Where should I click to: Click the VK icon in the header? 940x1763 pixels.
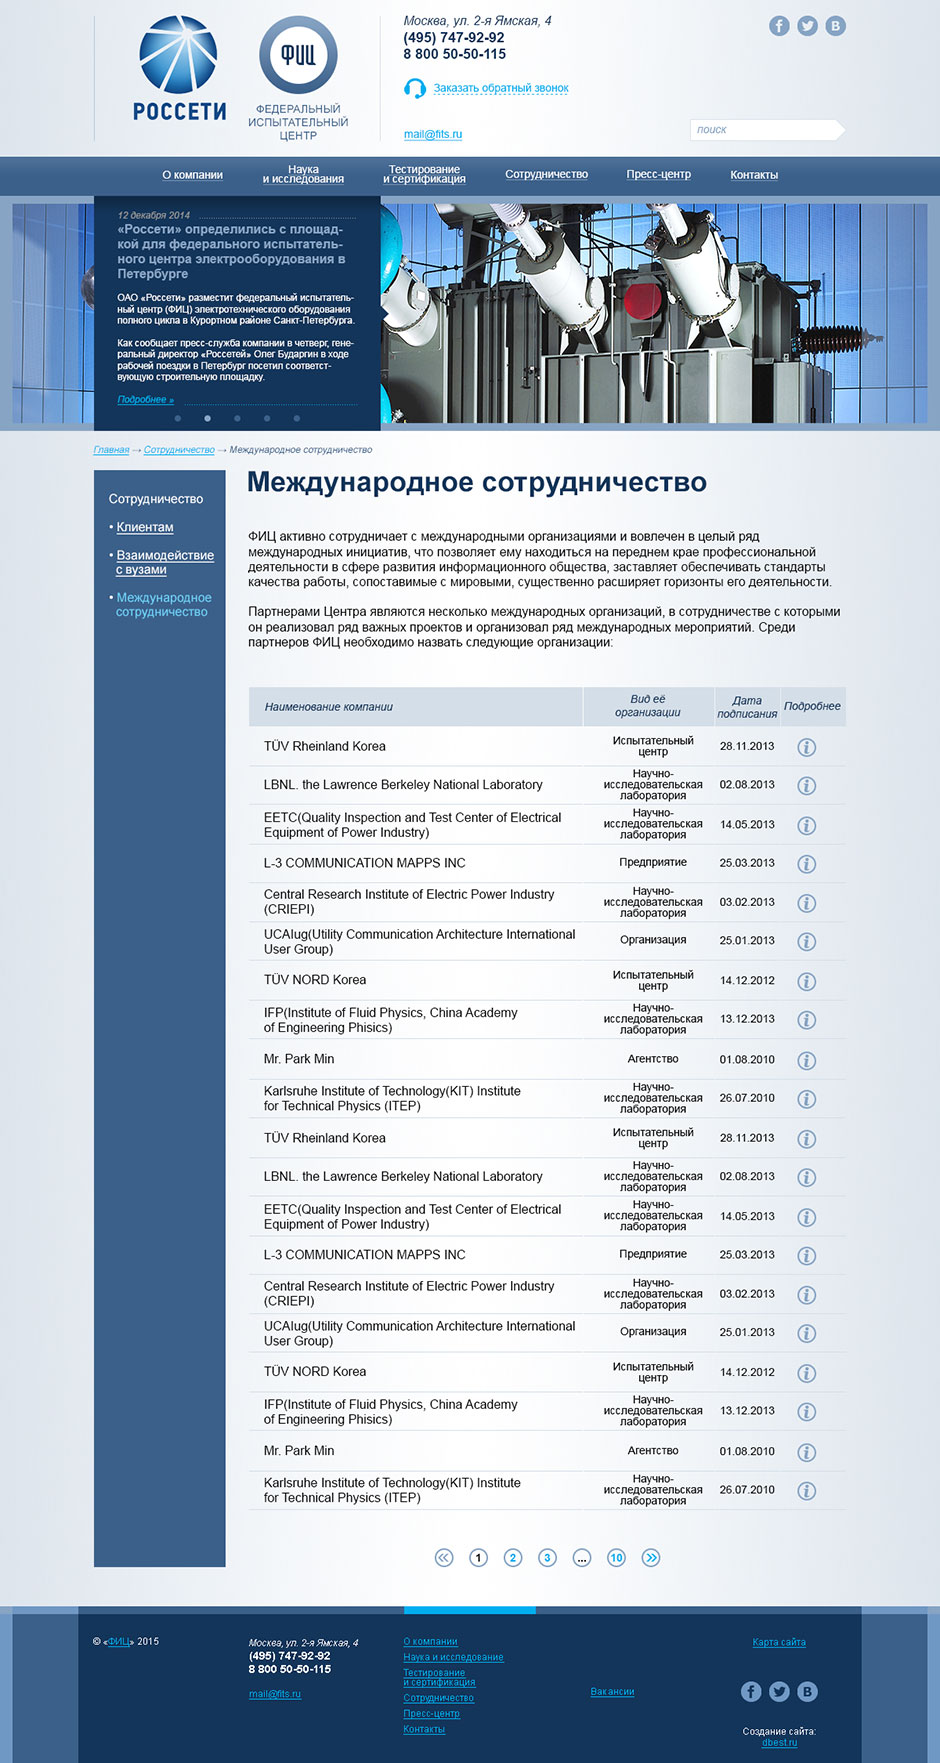[835, 26]
